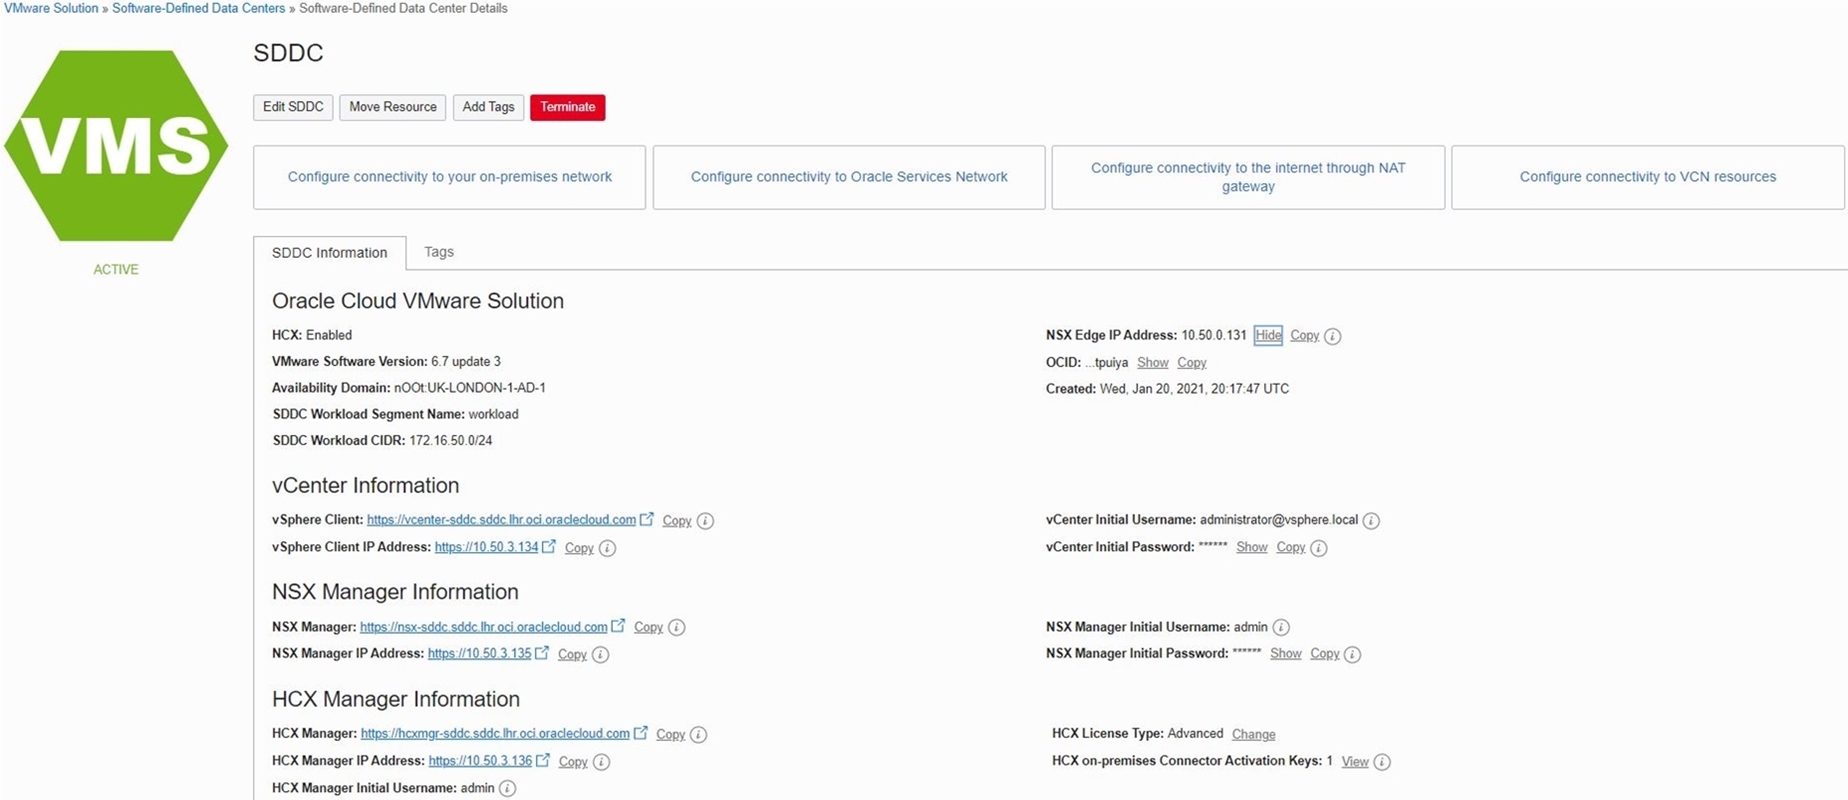Viewport: 1848px width, 800px height.
Task: Select the administrator@vsphere.local username text
Action: (x=1279, y=520)
